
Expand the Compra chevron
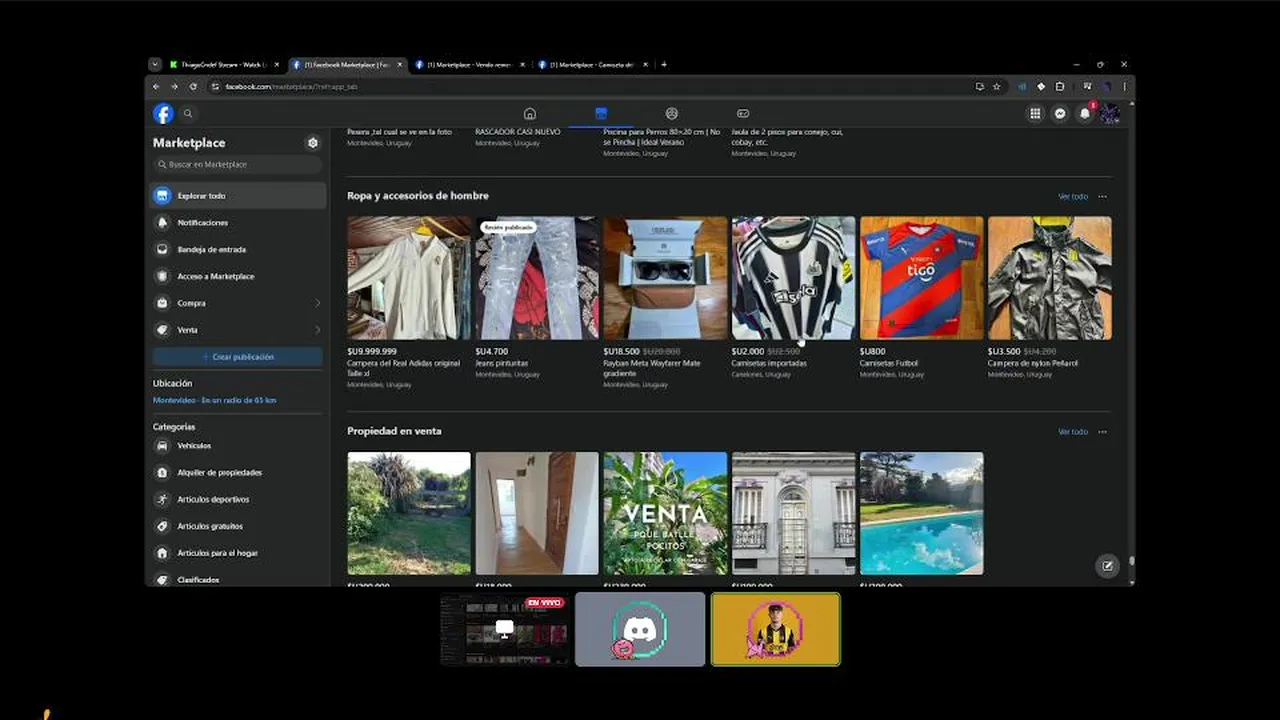coord(318,303)
